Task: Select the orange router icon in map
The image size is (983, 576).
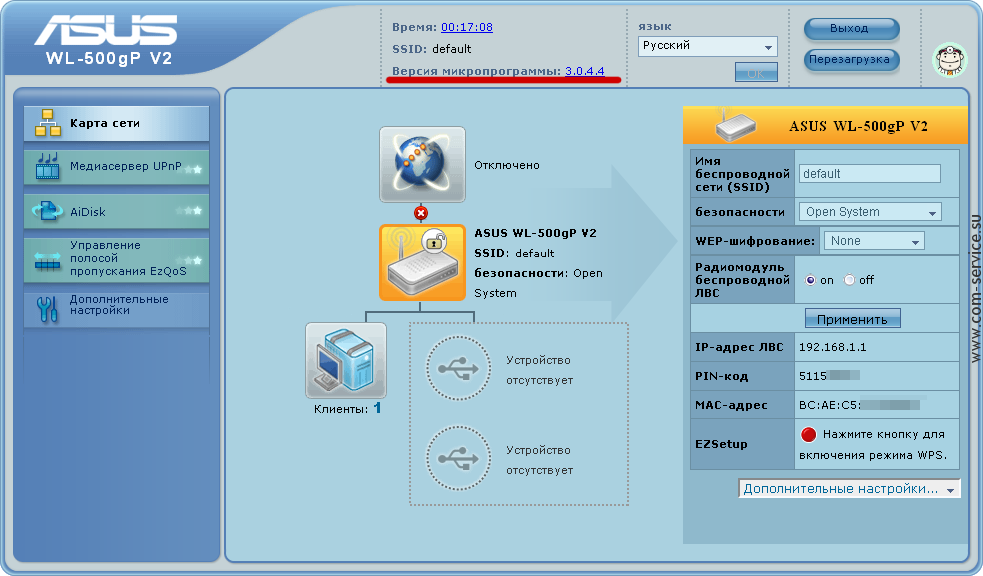Action: (x=422, y=263)
